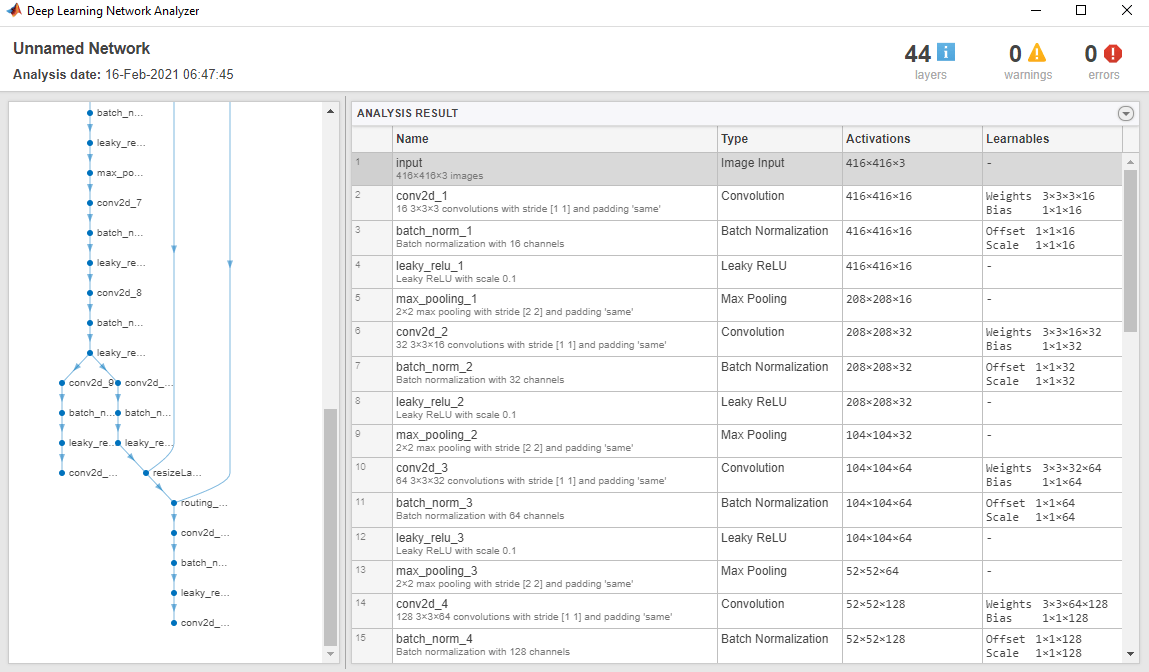1149x672 pixels.
Task: Open the Analysis Result options dropdown arrow
Action: pyautogui.click(x=1126, y=114)
